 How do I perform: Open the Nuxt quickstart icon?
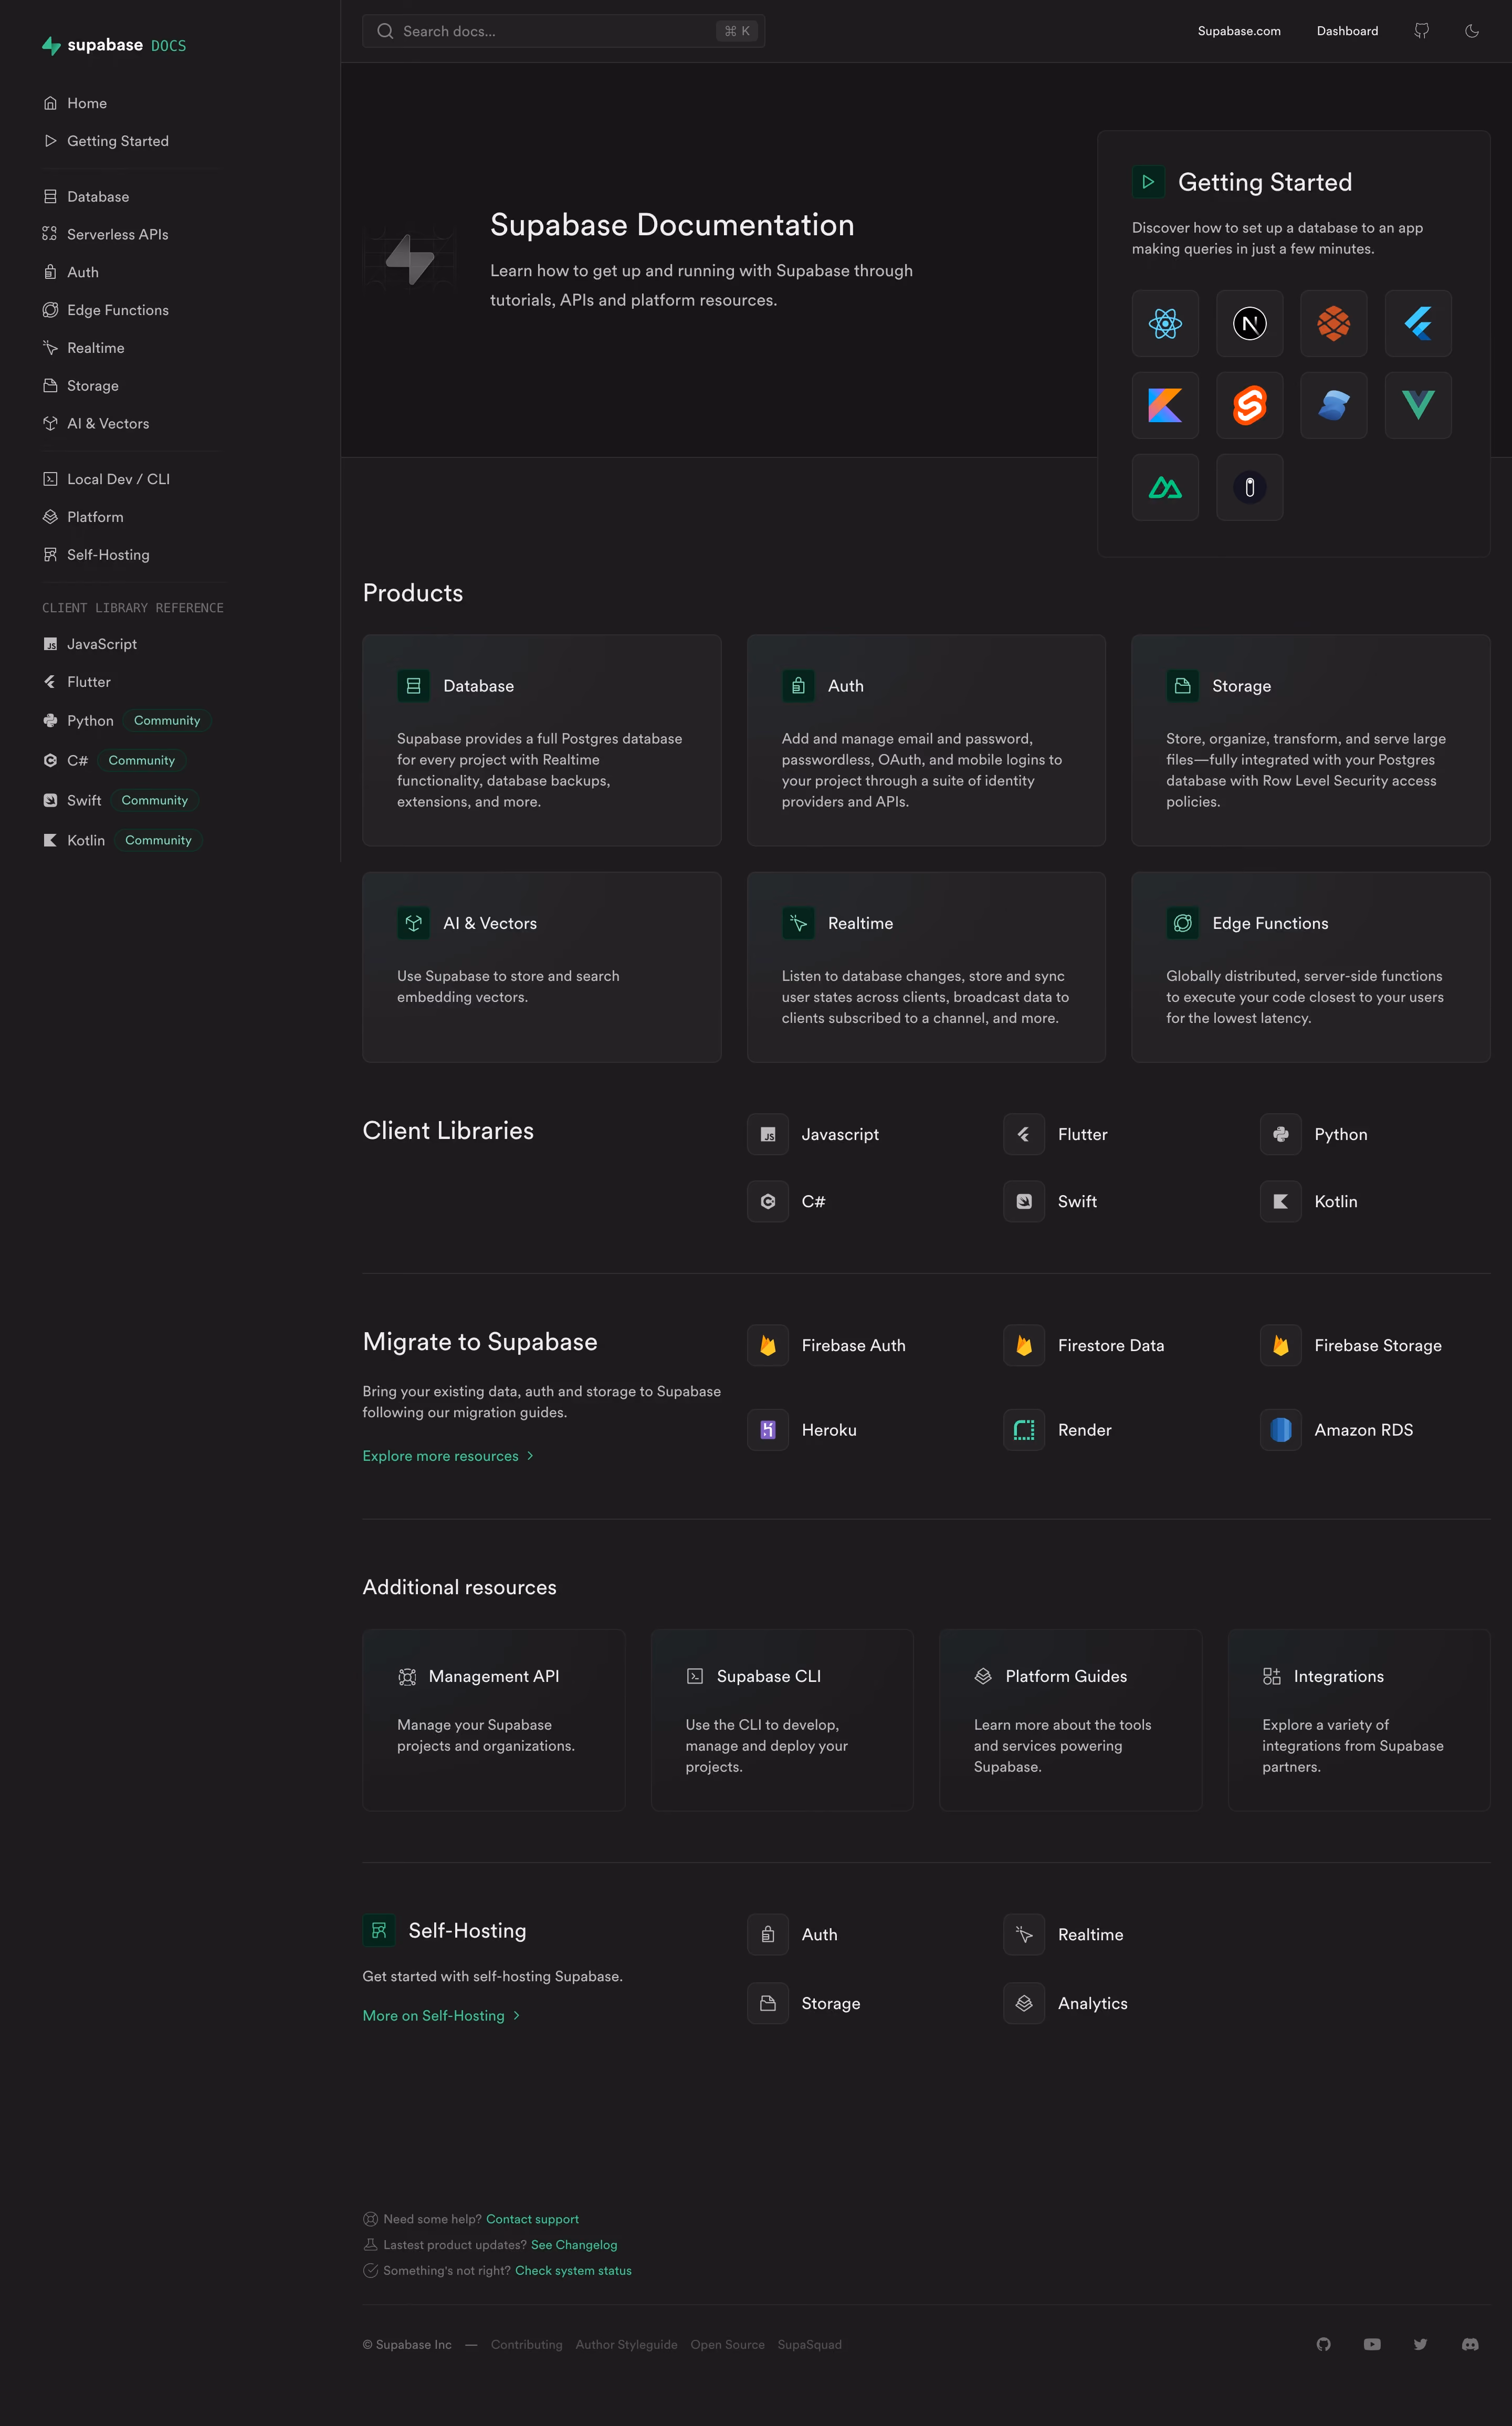[x=1165, y=487]
